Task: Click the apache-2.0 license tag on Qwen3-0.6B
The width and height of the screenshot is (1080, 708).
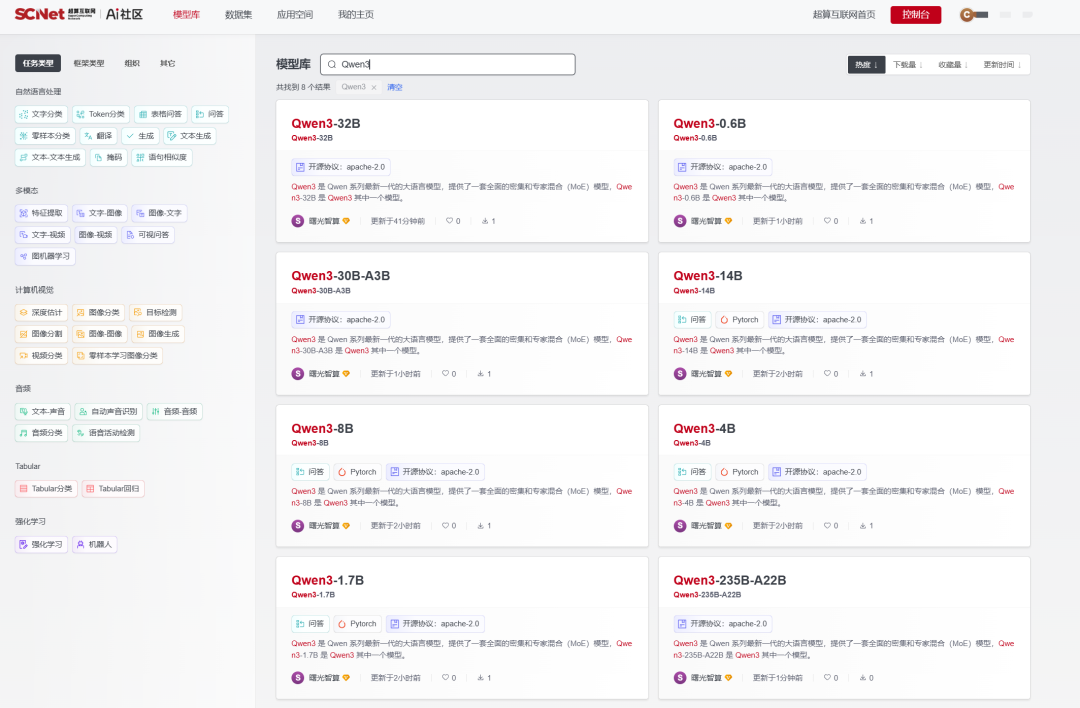Action: tap(723, 167)
